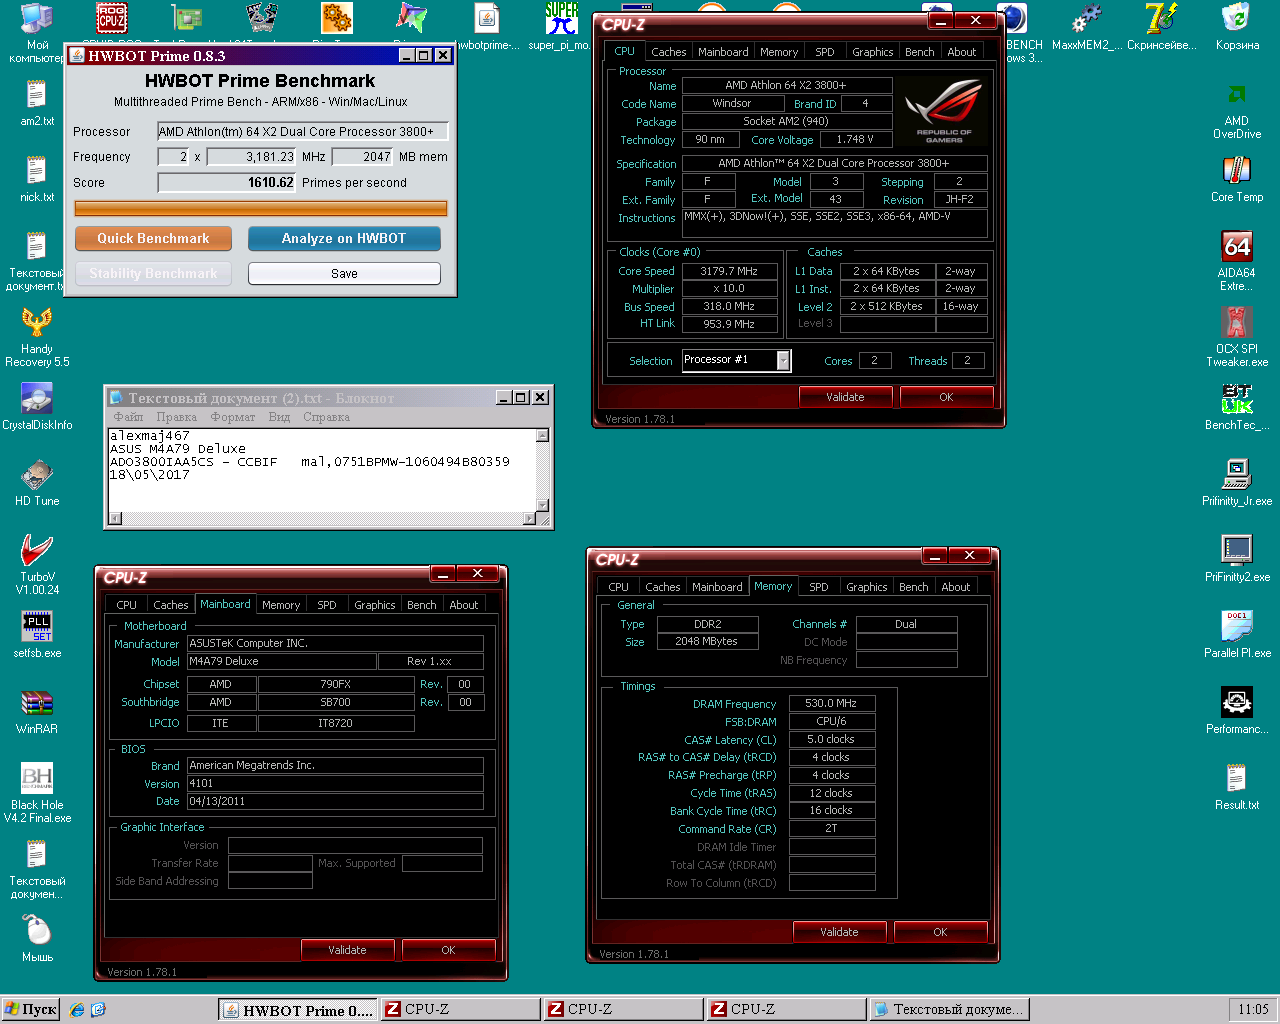Image resolution: width=1280 pixels, height=1024 pixels.
Task: Launch HD Tune desktop icon
Action: 37,483
